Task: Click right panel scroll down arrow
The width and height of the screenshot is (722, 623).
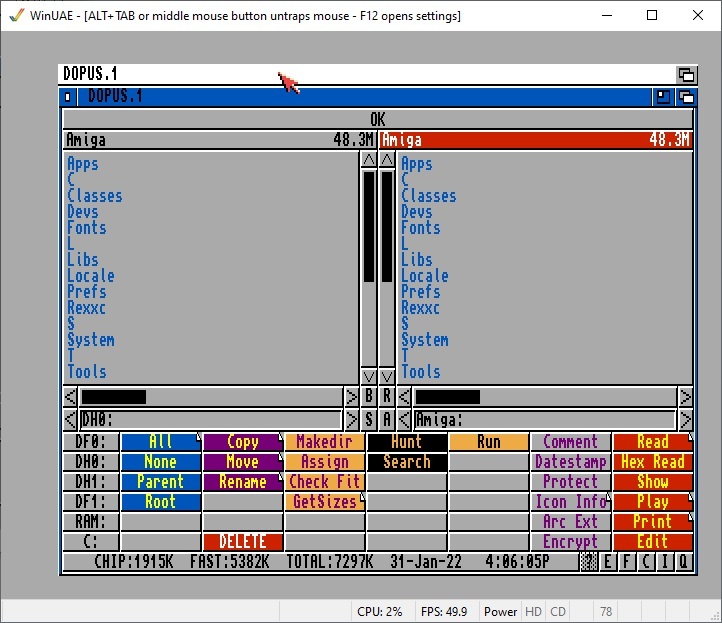Action: point(387,377)
